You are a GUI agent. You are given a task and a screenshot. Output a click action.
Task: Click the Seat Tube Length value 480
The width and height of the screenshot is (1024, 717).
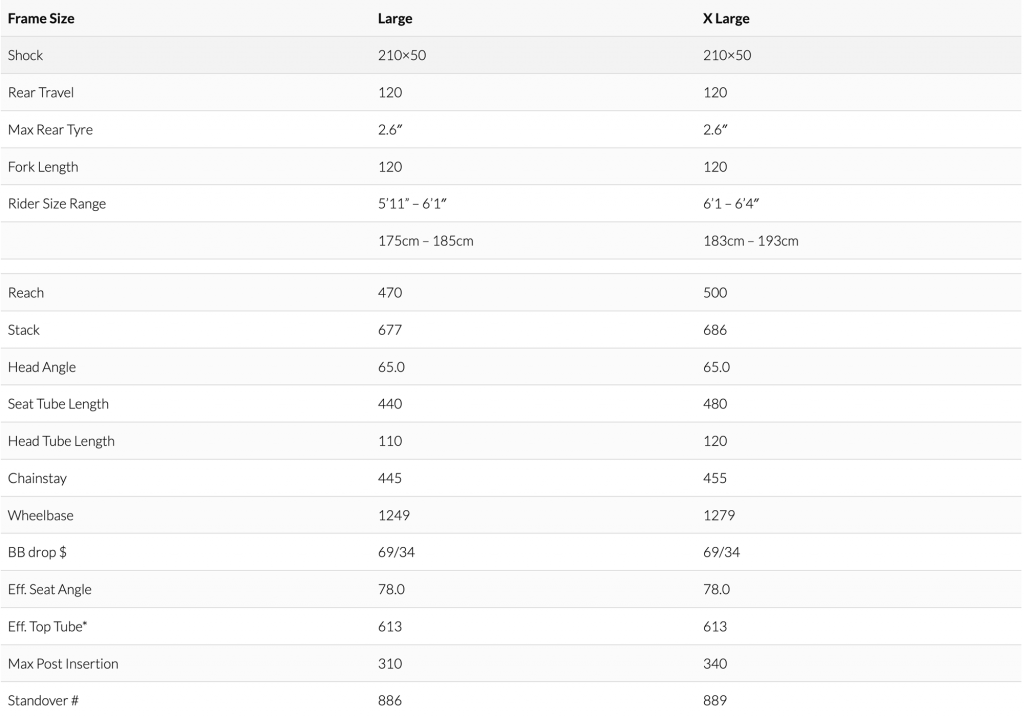click(x=715, y=404)
